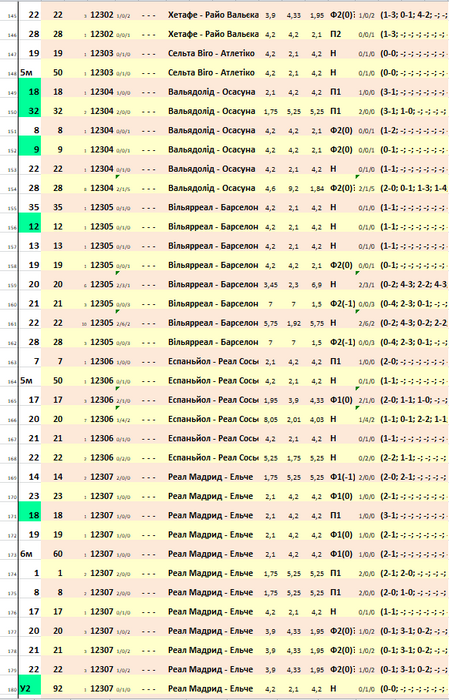
Task: Select 'Сельта Віго - Атлетіко' in row 147
Action: [x=211, y=53]
